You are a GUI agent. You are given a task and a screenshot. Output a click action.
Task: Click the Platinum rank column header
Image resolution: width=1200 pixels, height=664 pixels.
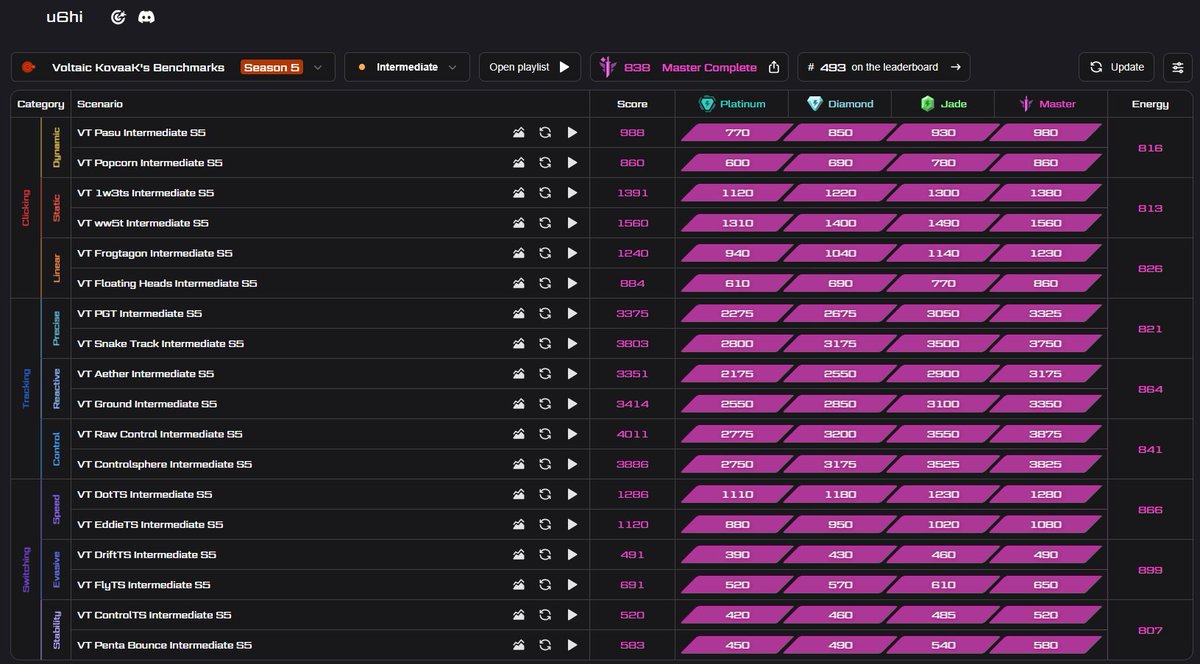732,104
